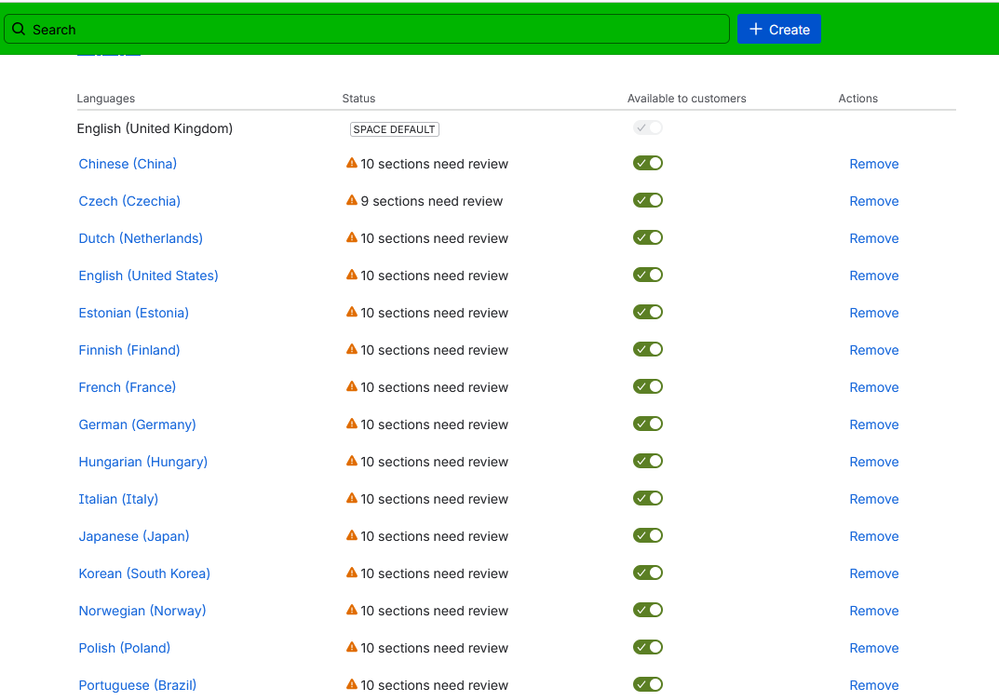Image resolution: width=999 pixels, height=700 pixels.
Task: Toggle customer availability for Norwegian (Norway)
Action: [x=648, y=610]
